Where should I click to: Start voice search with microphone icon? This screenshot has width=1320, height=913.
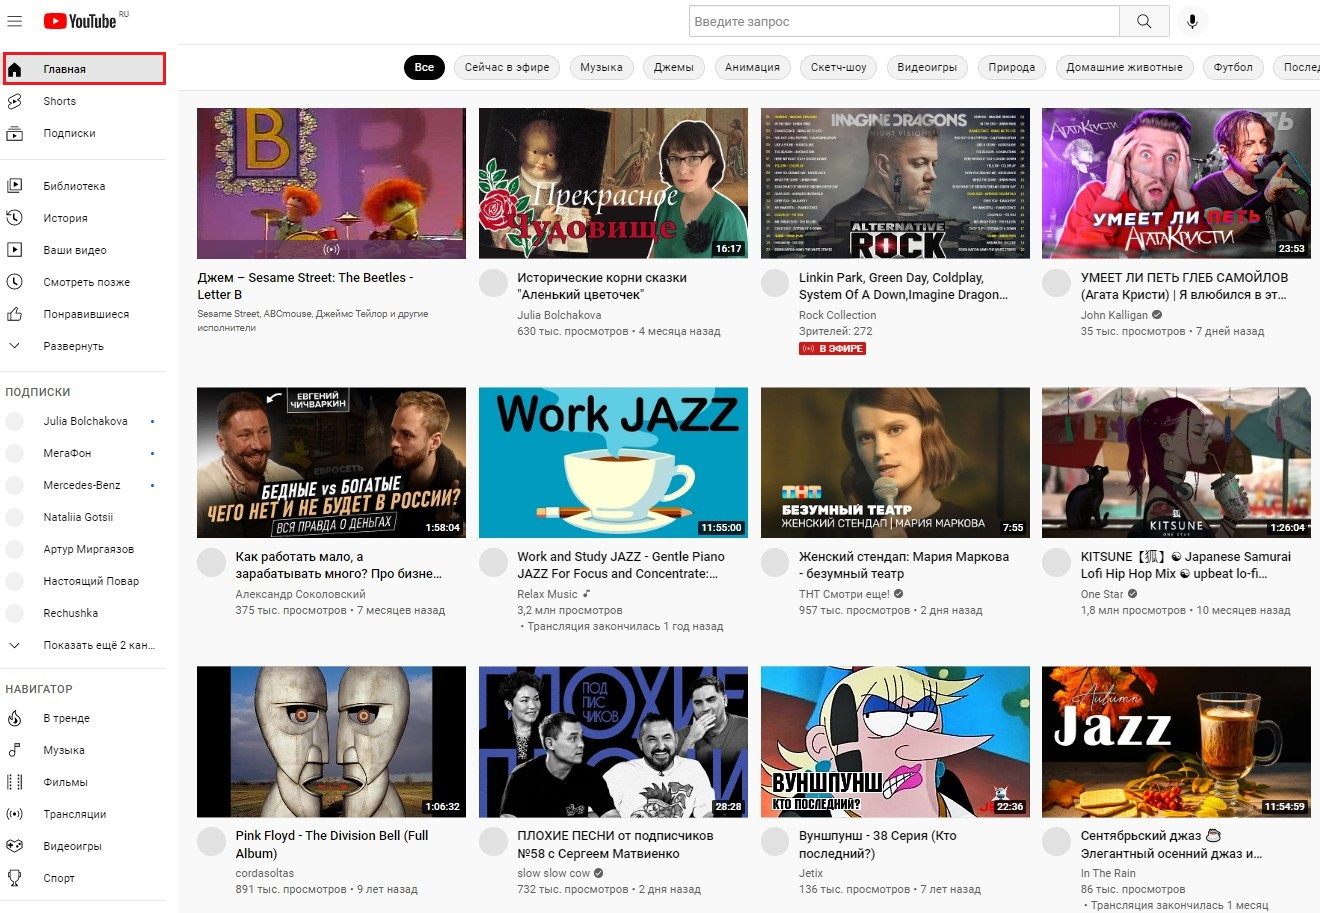[1192, 21]
